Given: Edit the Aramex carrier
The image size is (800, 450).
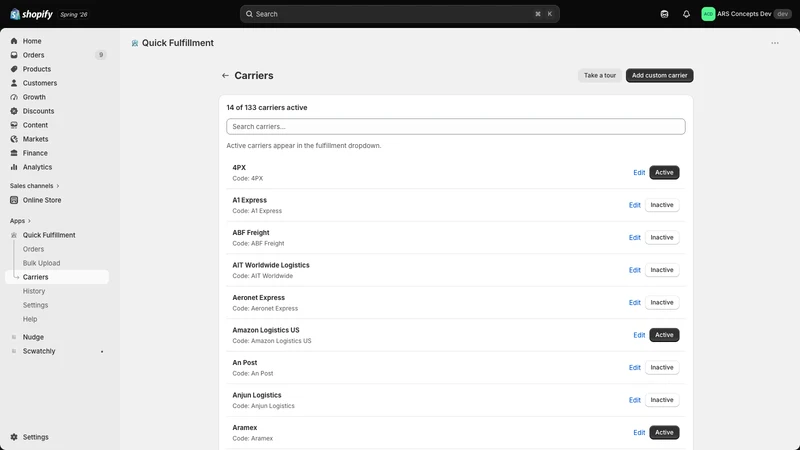Looking at the screenshot, I should [x=639, y=433].
